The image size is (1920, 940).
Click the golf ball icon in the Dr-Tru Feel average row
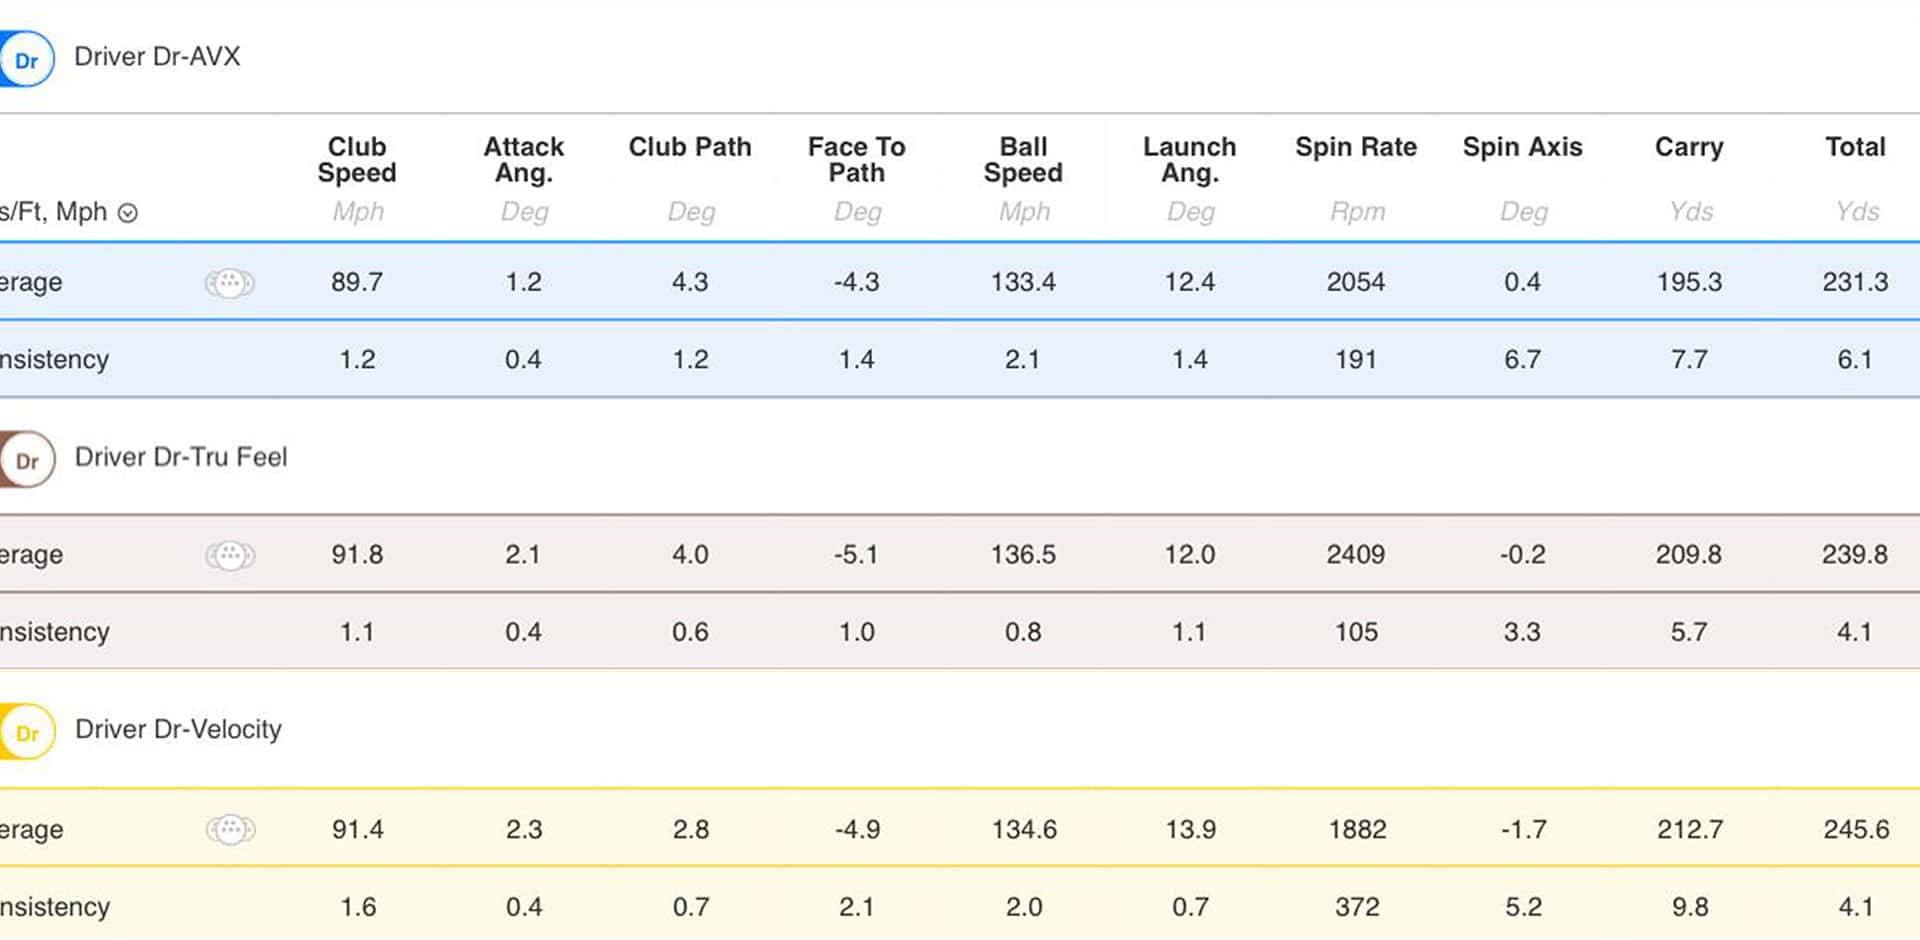click(230, 555)
